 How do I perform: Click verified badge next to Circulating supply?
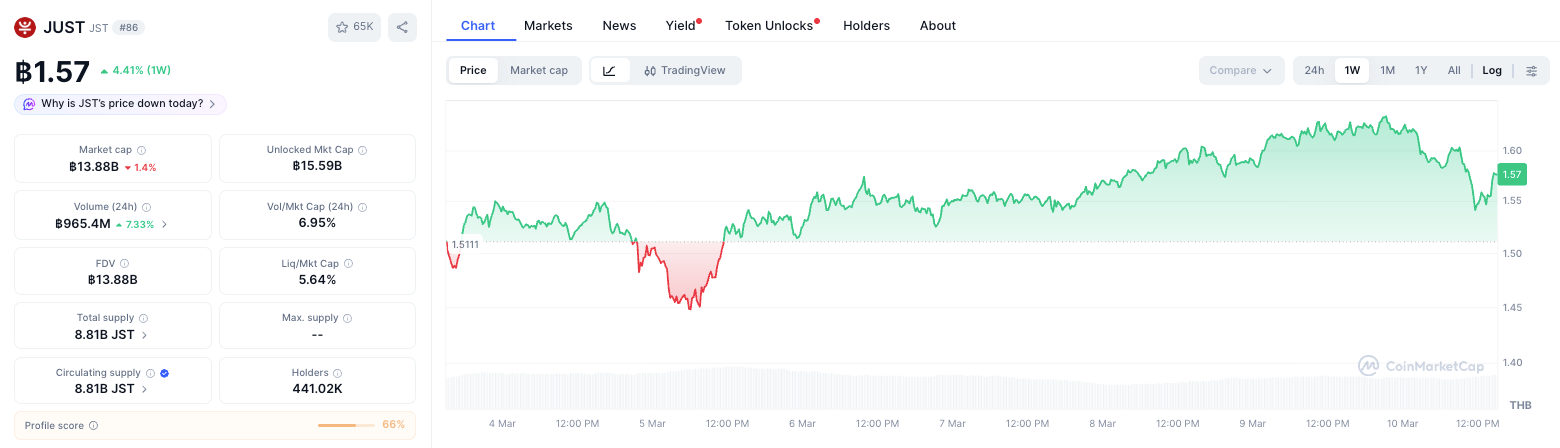pyautogui.click(x=165, y=373)
